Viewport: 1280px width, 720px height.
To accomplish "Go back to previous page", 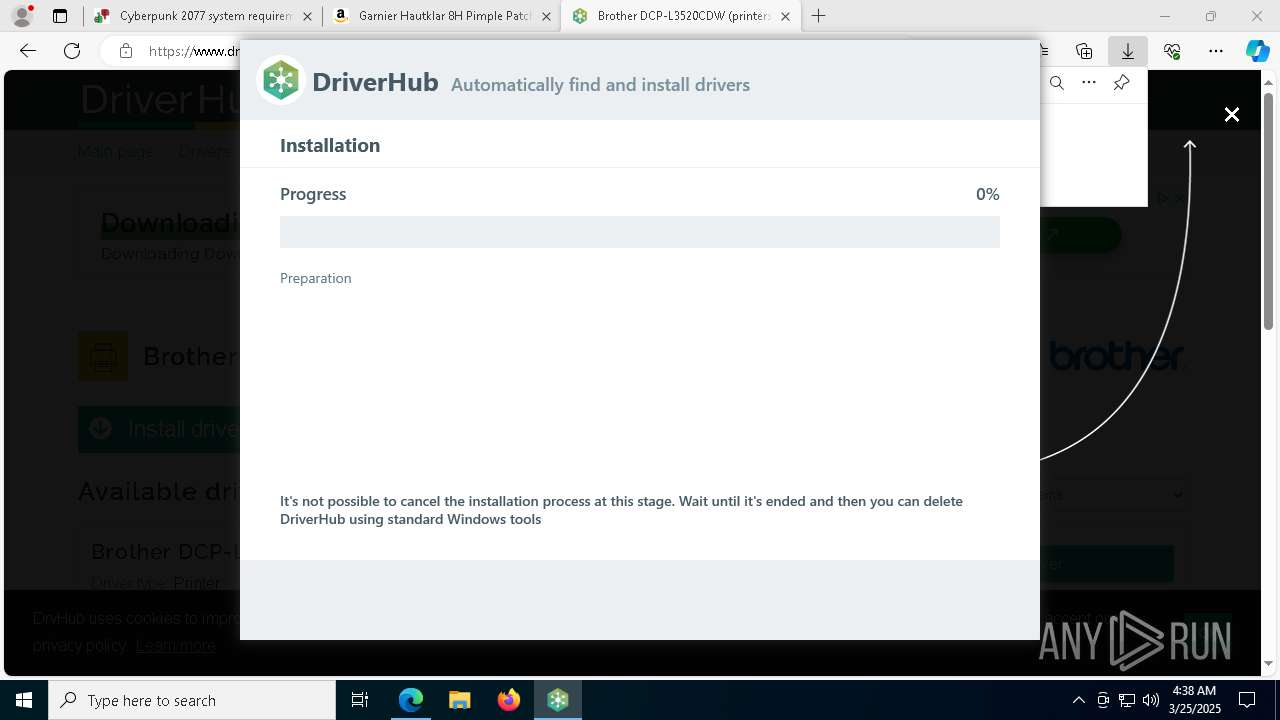I will pyautogui.click(x=28, y=51).
